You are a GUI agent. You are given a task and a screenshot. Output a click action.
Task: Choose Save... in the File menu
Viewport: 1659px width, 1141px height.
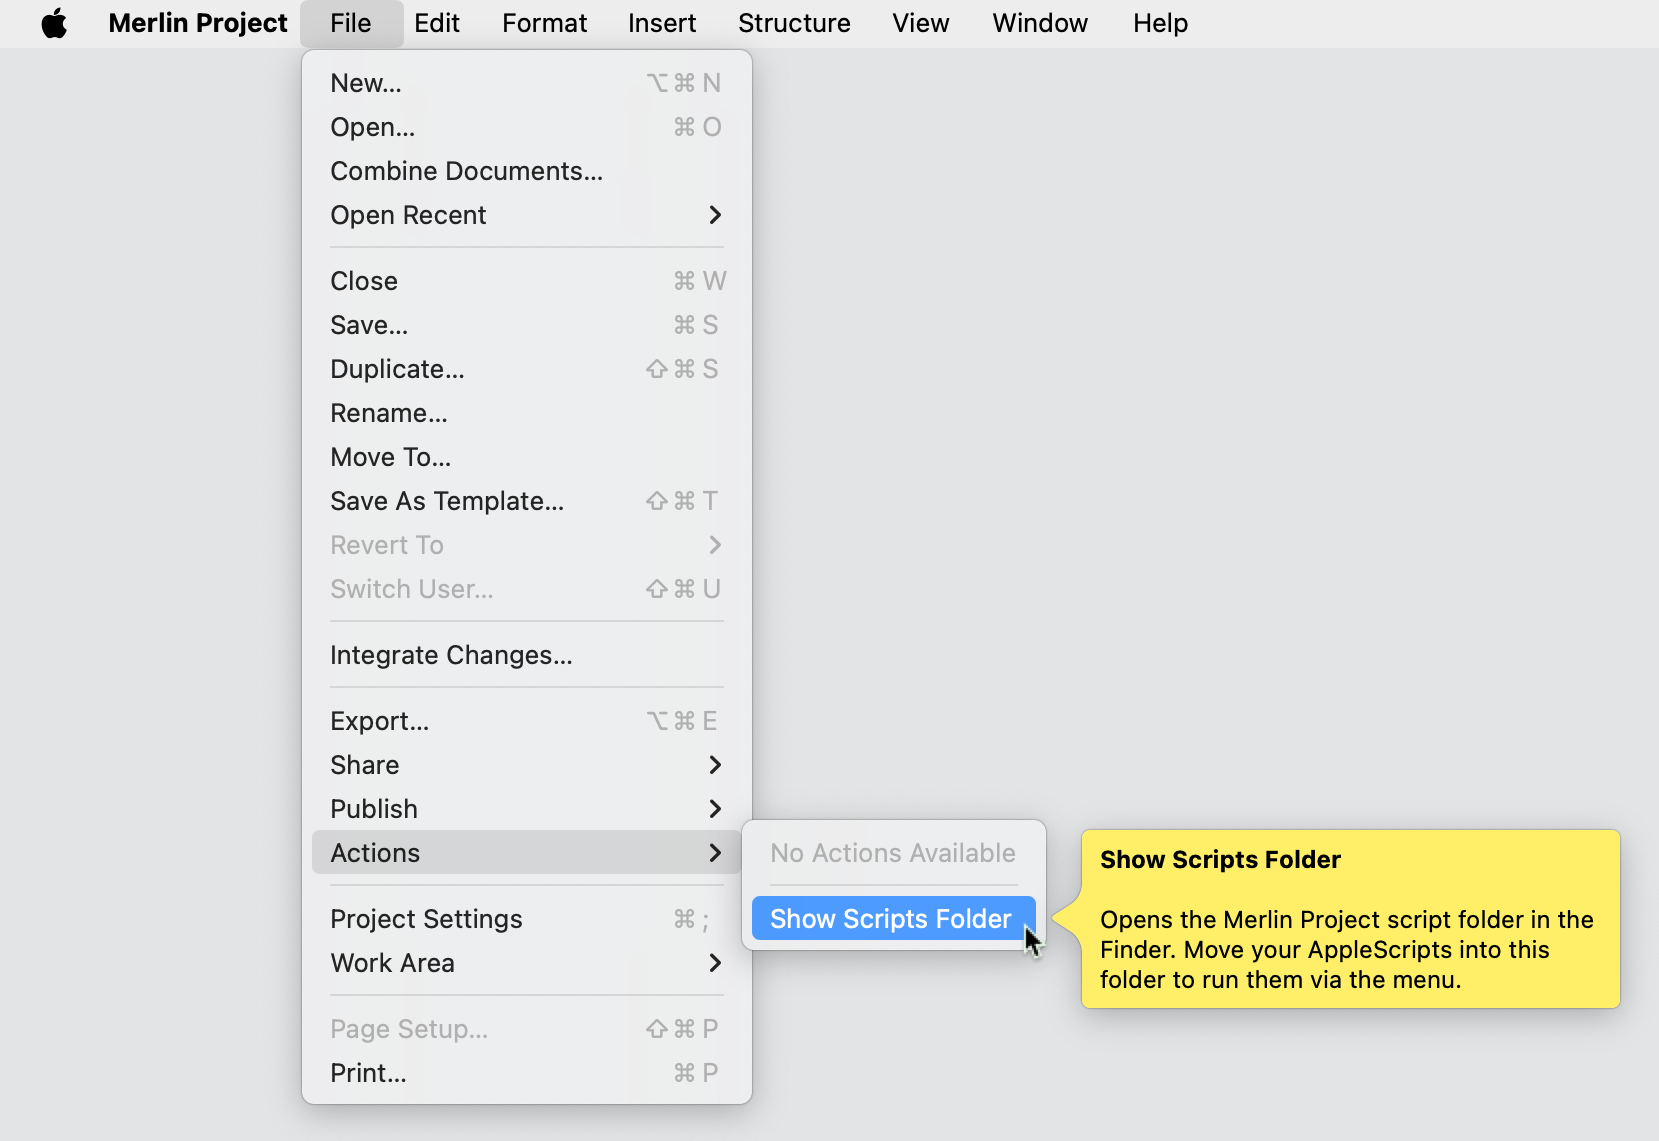pyautogui.click(x=527, y=325)
